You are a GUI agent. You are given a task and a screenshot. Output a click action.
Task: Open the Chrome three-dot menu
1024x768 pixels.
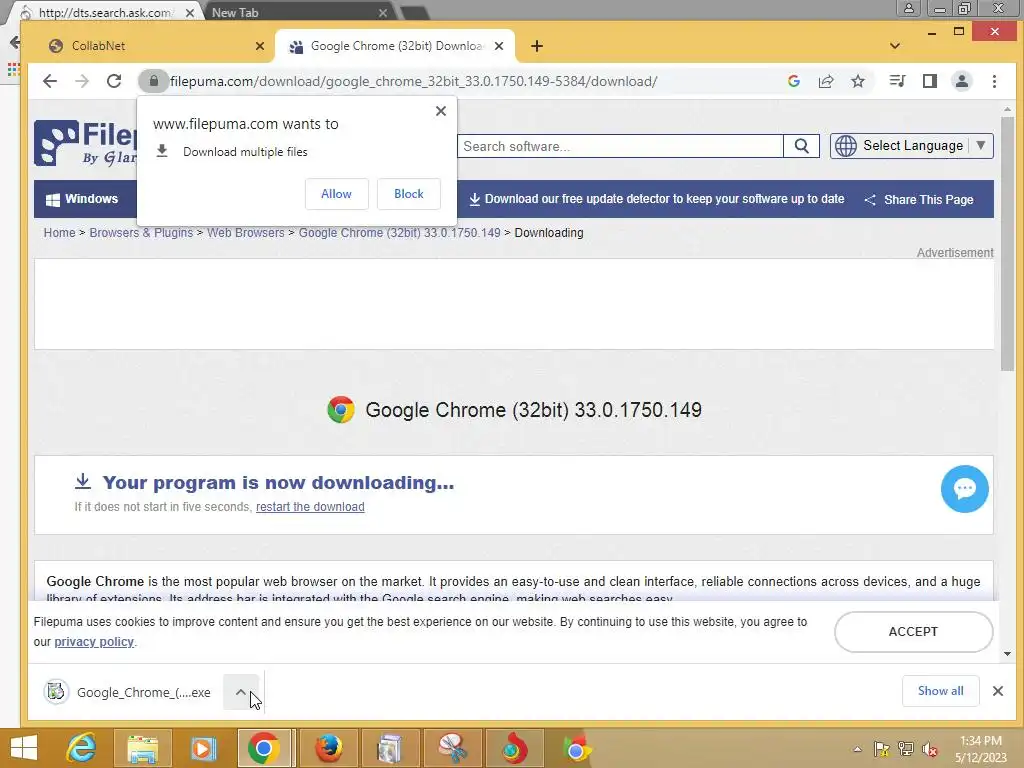click(x=994, y=81)
